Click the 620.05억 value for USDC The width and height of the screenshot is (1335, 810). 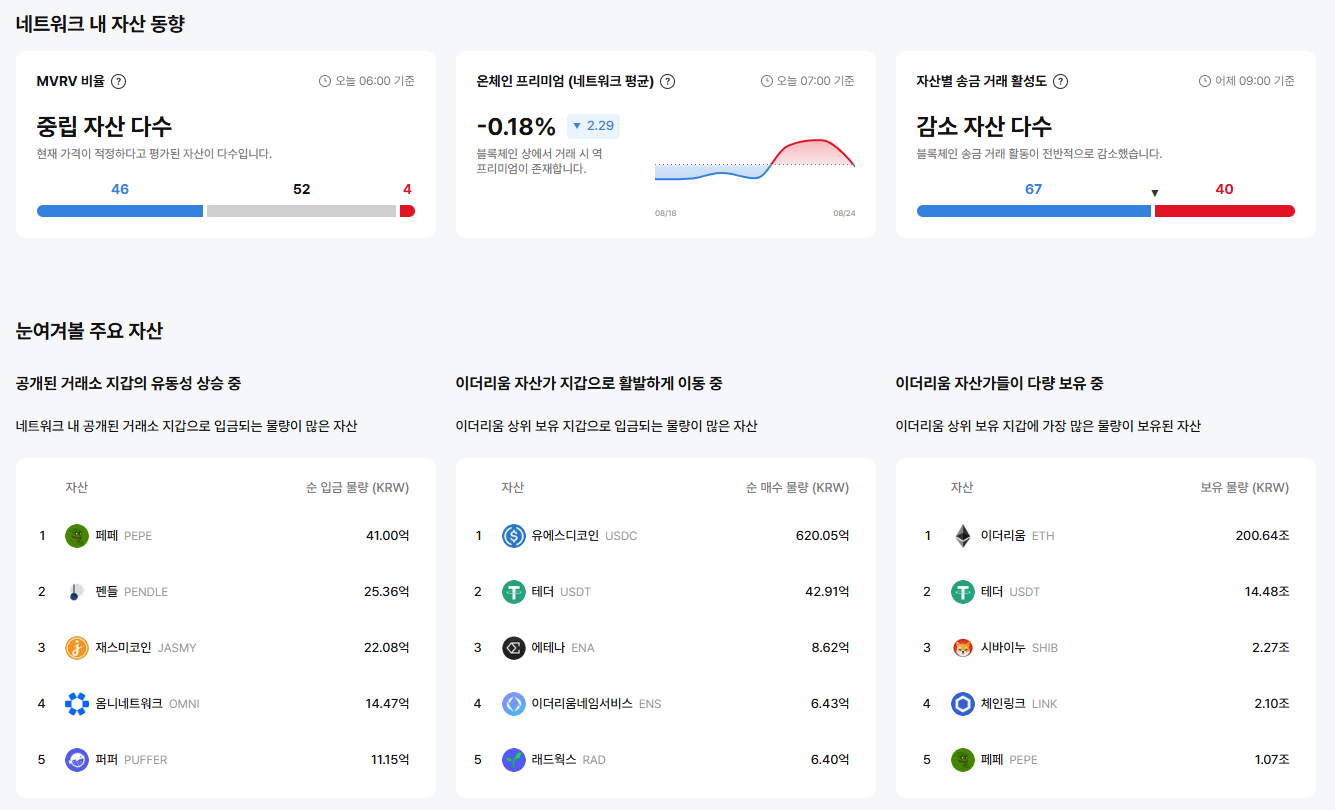point(823,536)
